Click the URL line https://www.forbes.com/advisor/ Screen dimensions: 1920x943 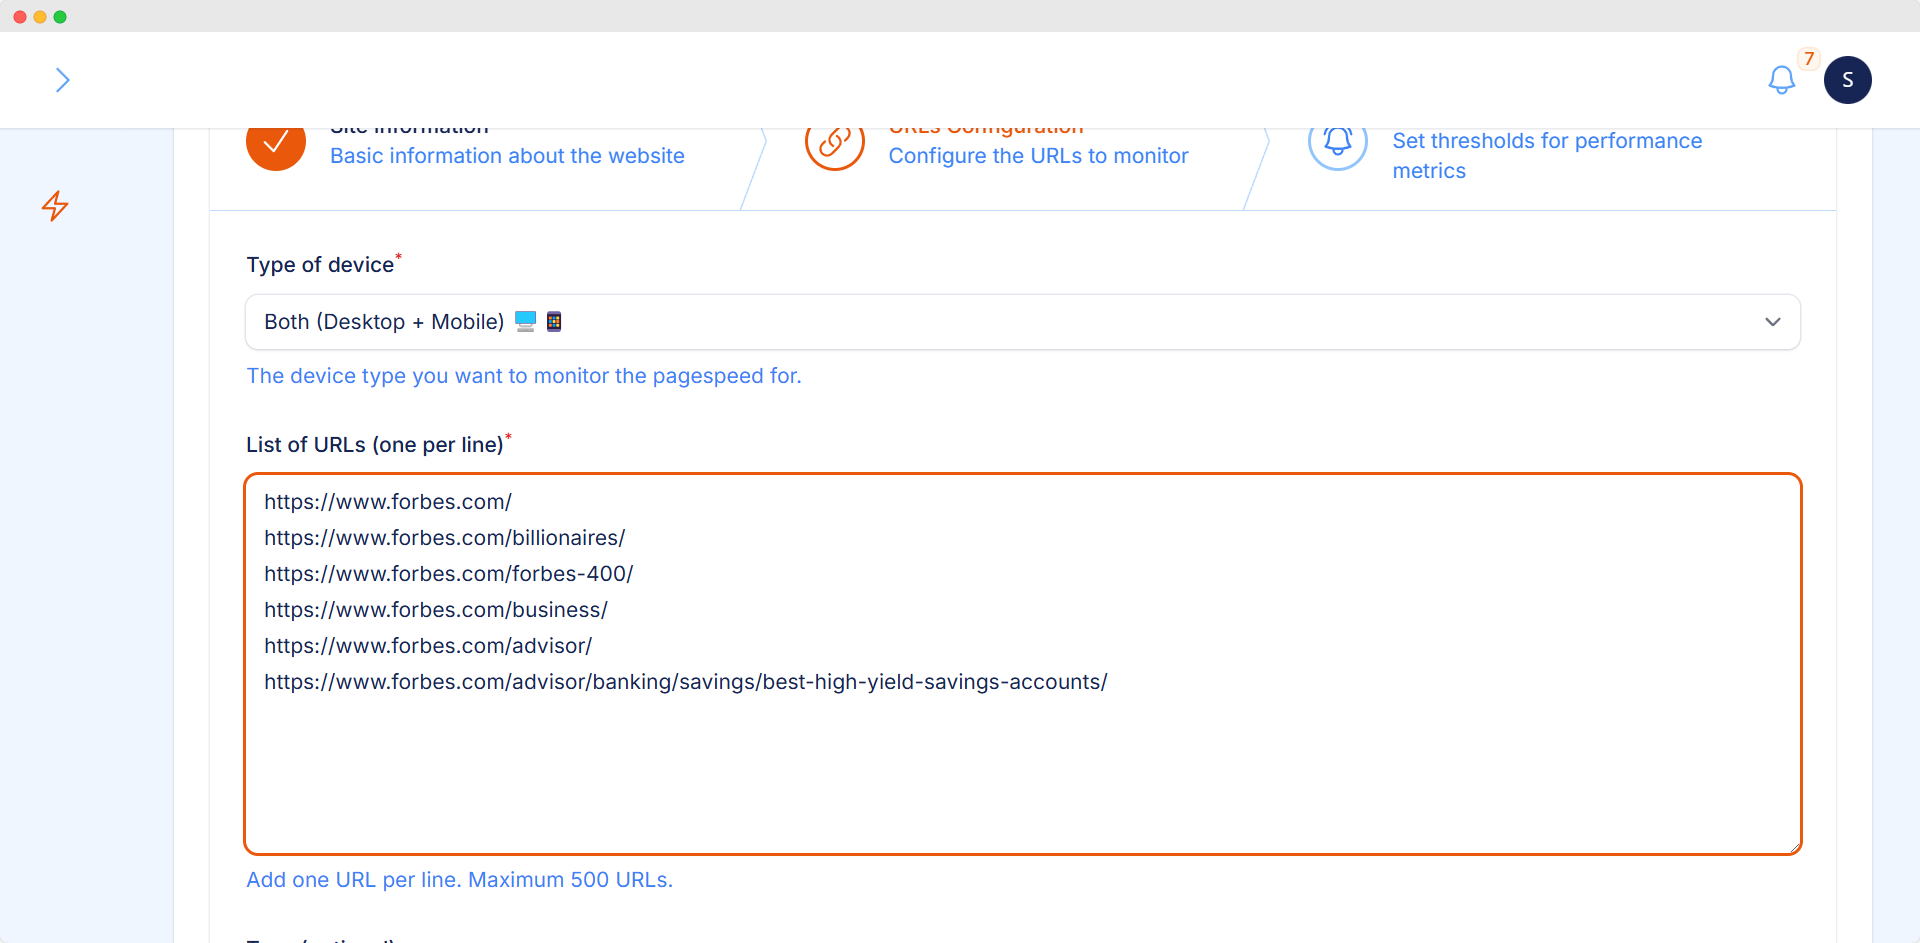427,646
